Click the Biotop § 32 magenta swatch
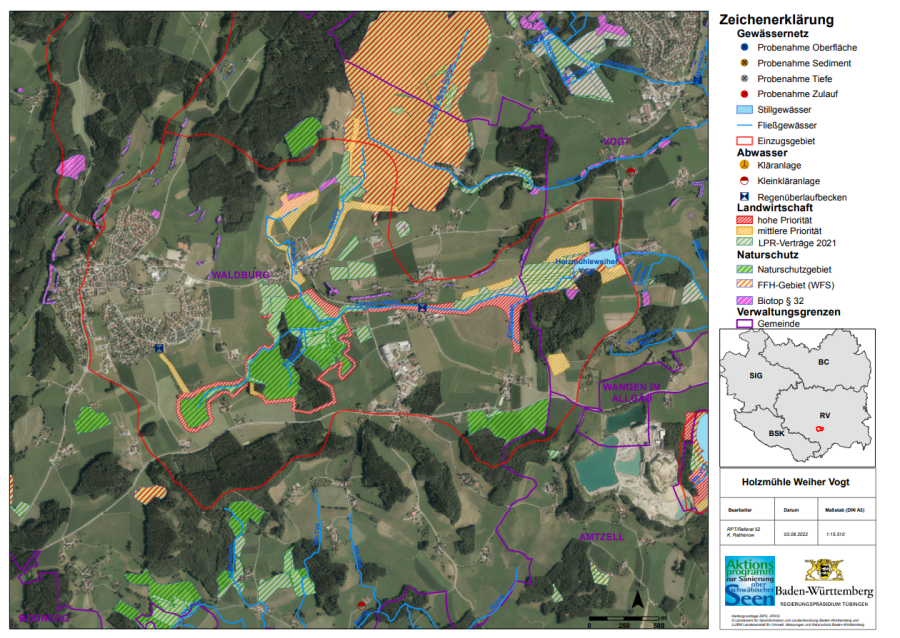 [x=744, y=300]
